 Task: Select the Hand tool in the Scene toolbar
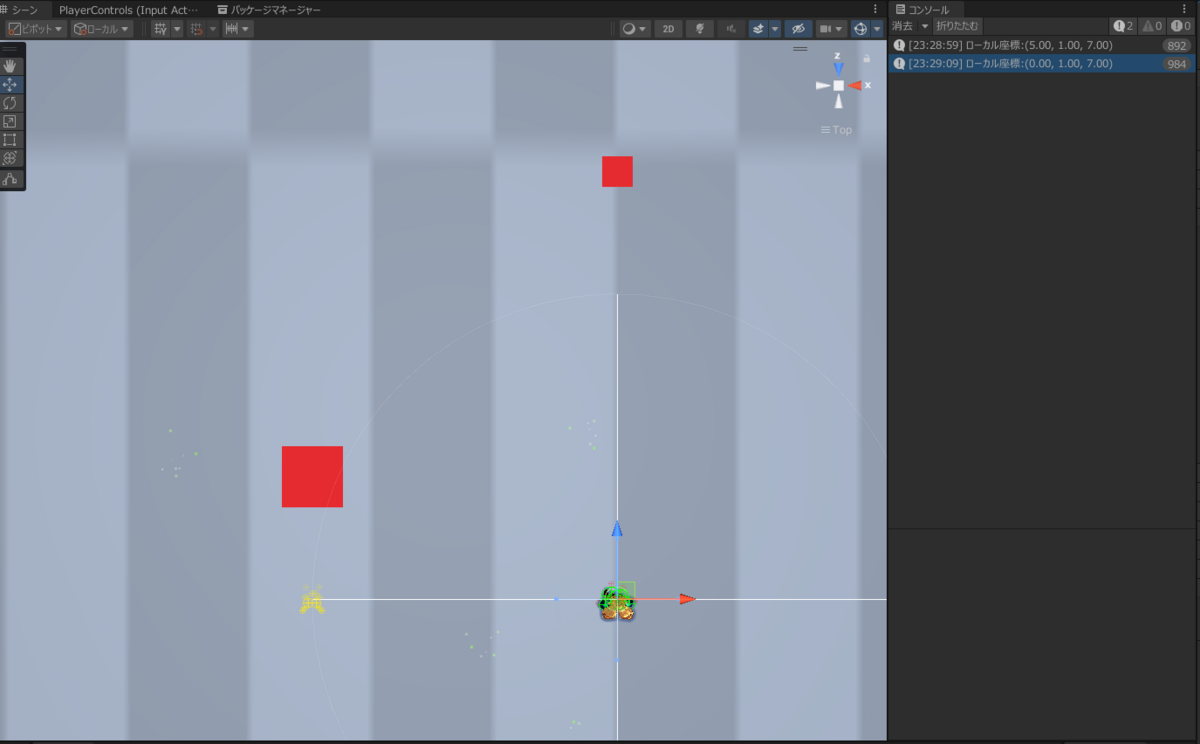pyautogui.click(x=10, y=66)
